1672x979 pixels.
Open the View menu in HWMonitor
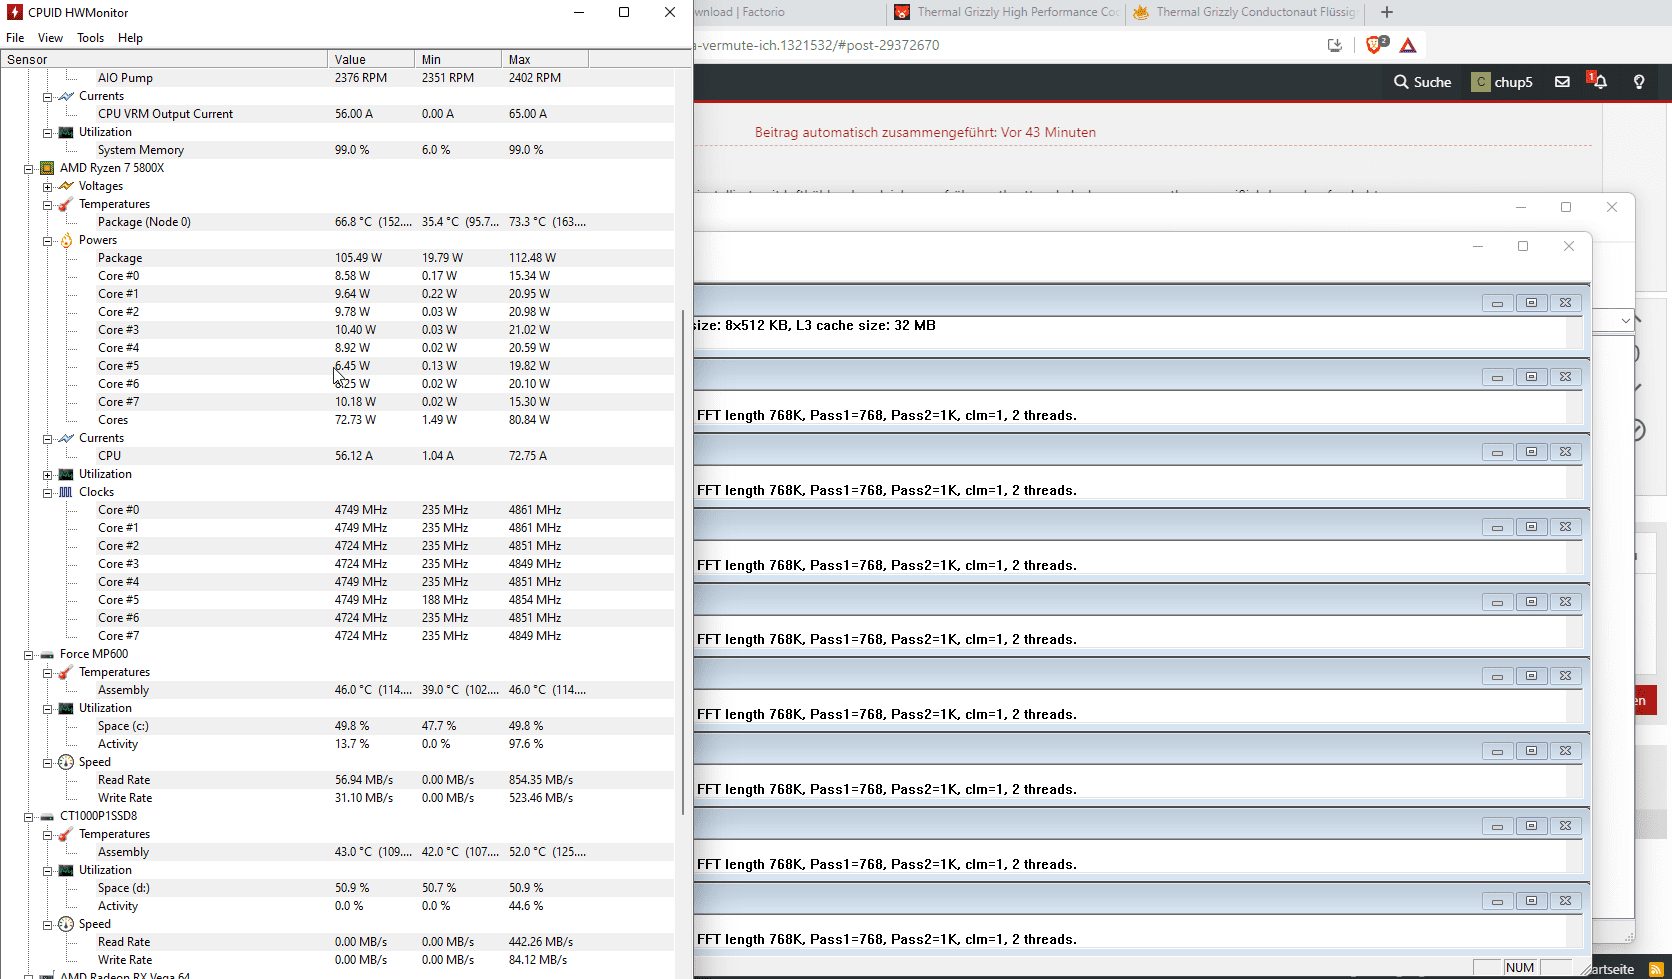click(50, 38)
